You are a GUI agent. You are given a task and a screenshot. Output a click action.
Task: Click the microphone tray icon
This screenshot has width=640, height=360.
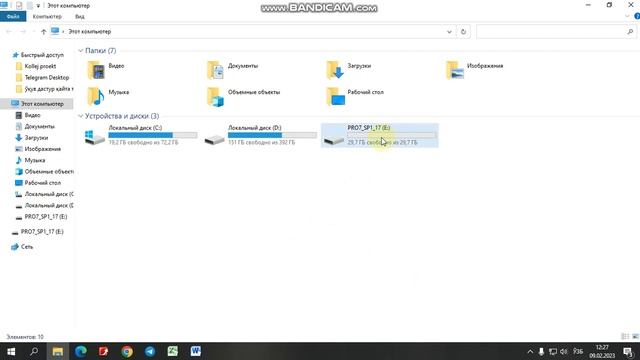(x=541, y=351)
